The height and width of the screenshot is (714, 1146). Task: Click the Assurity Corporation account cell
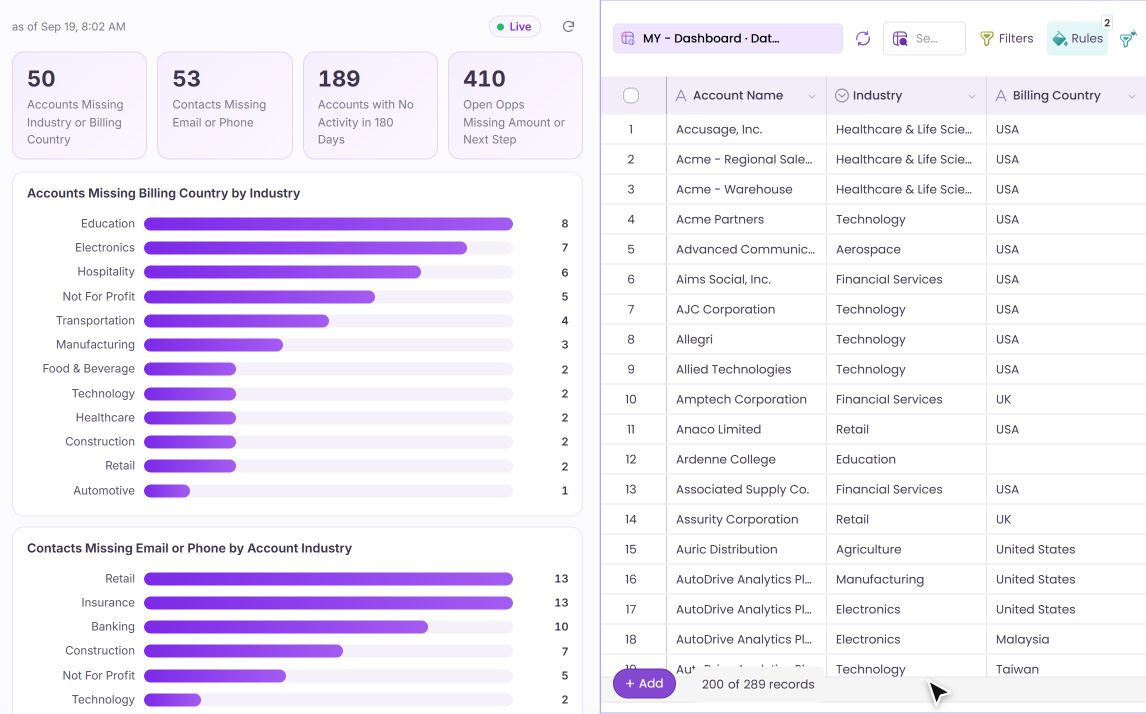pyautogui.click(x=746, y=519)
